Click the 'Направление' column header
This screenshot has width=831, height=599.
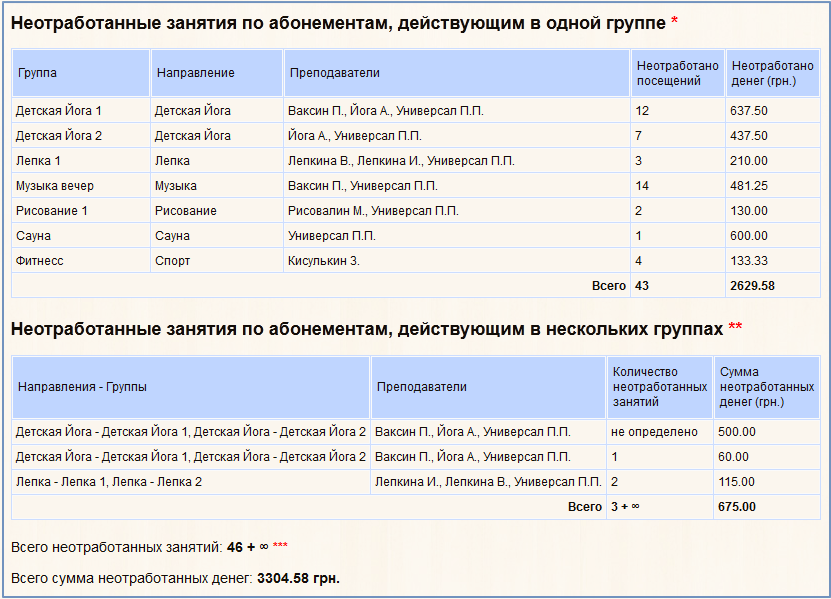pyautogui.click(x=194, y=73)
